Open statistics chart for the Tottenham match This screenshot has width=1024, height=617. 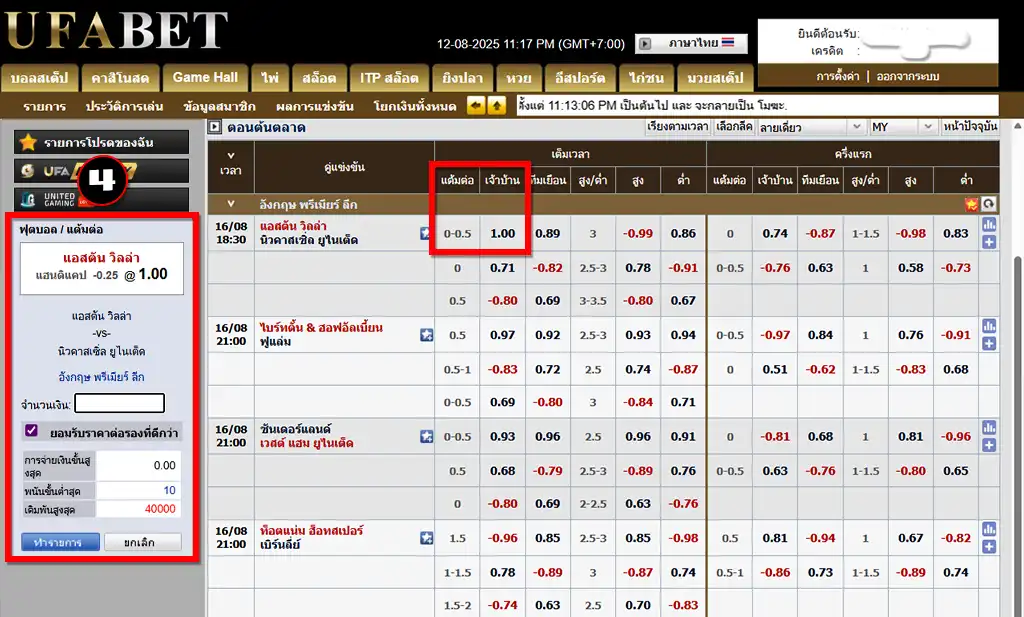[989, 529]
